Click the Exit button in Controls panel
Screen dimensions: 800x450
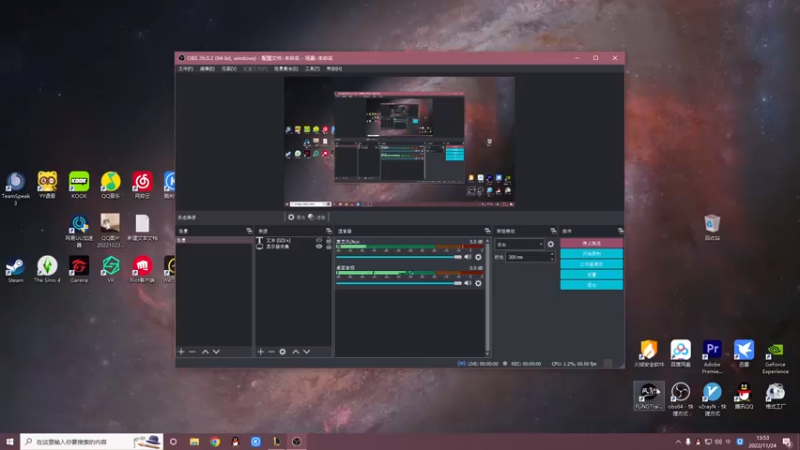591,285
